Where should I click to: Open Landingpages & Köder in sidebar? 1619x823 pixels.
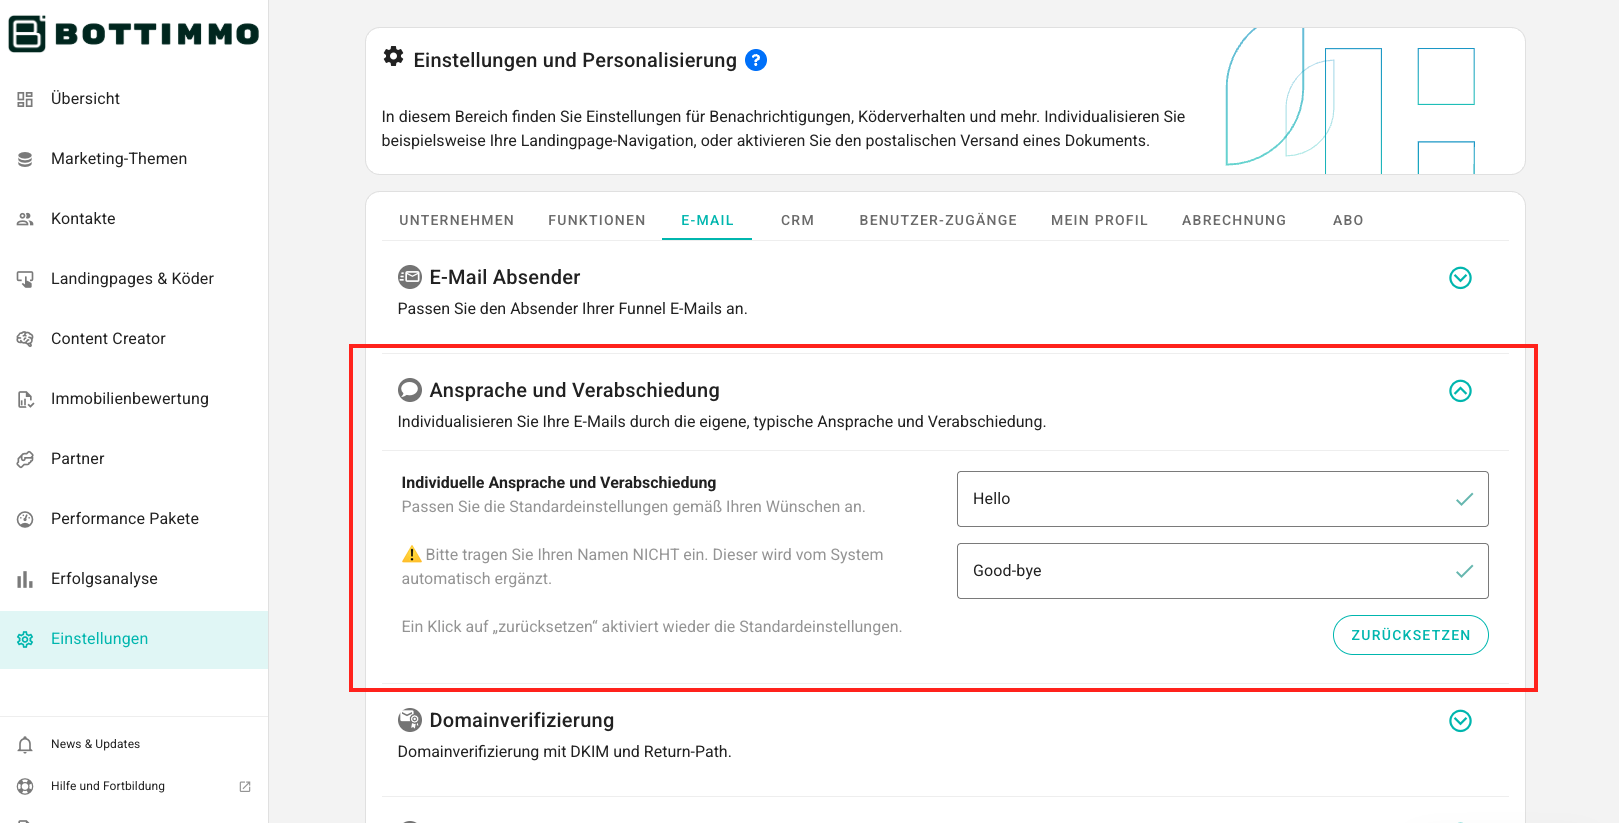pos(132,279)
